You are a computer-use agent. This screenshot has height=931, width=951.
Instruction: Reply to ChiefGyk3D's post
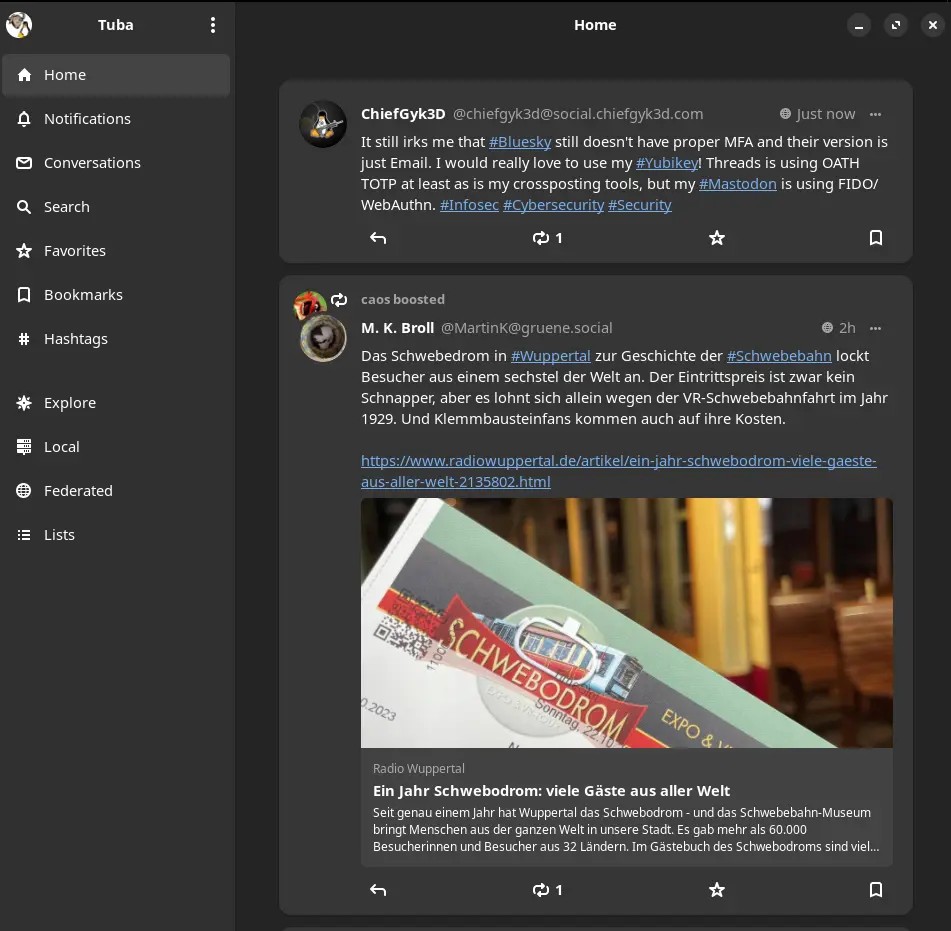(x=378, y=238)
